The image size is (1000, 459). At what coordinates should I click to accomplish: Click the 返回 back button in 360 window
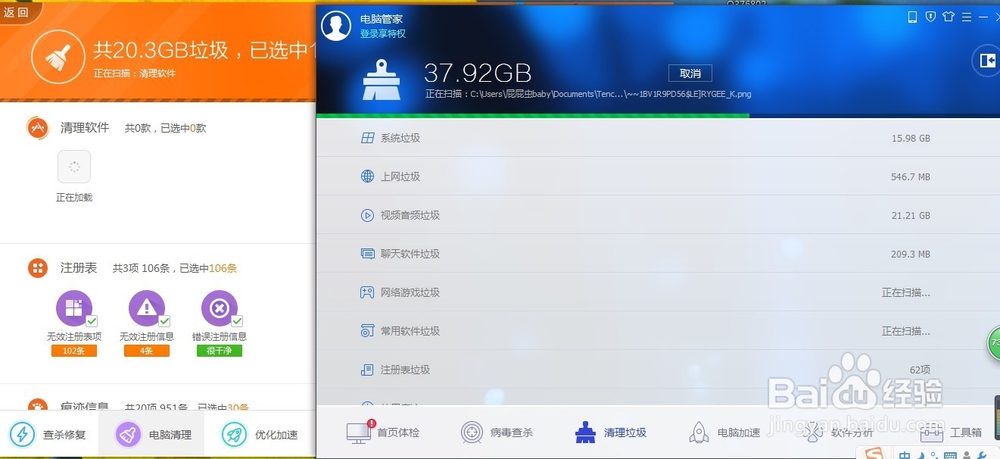click(x=17, y=12)
